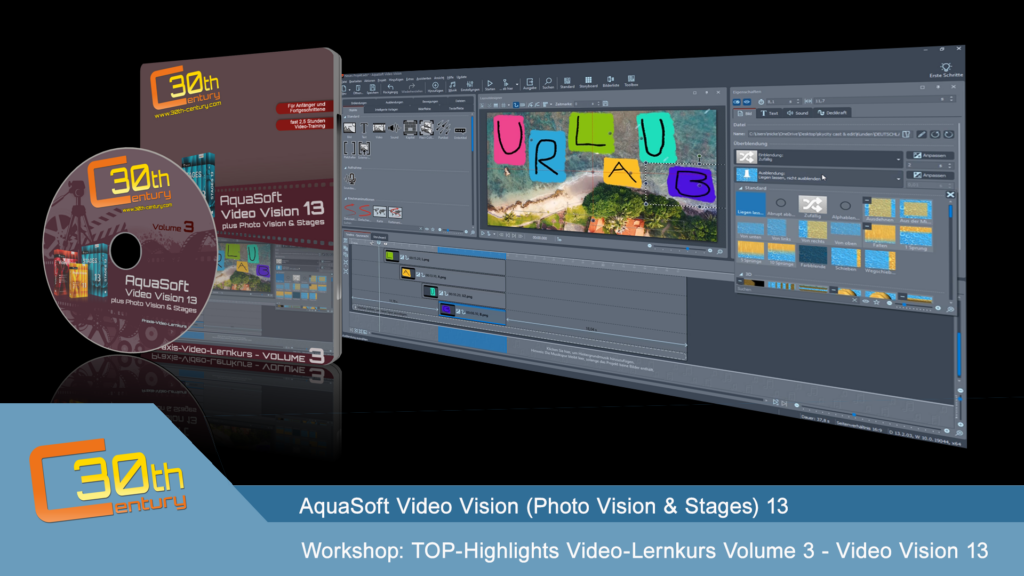
Task: Open the Bild tab in Eigenschaften
Action: point(744,114)
